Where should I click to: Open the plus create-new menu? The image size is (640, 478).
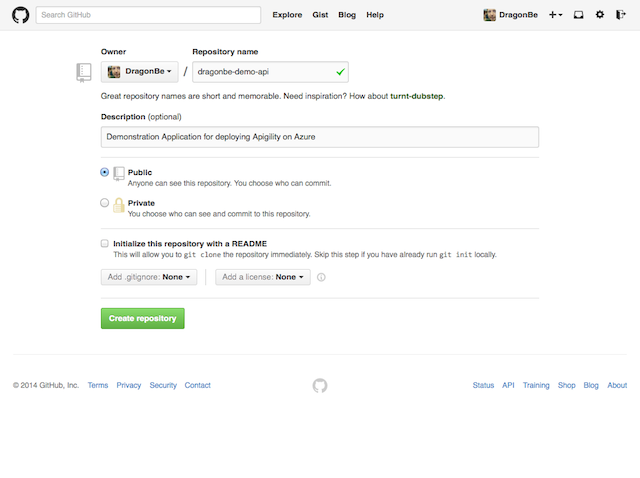tap(555, 15)
